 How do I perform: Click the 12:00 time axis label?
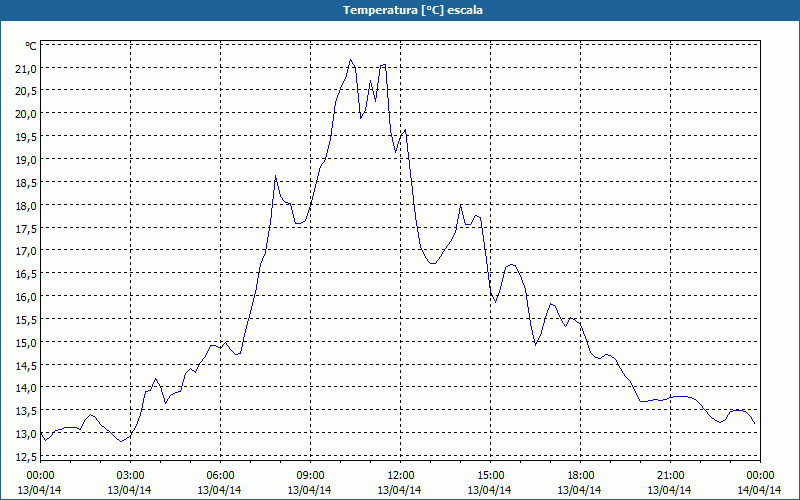point(401,476)
